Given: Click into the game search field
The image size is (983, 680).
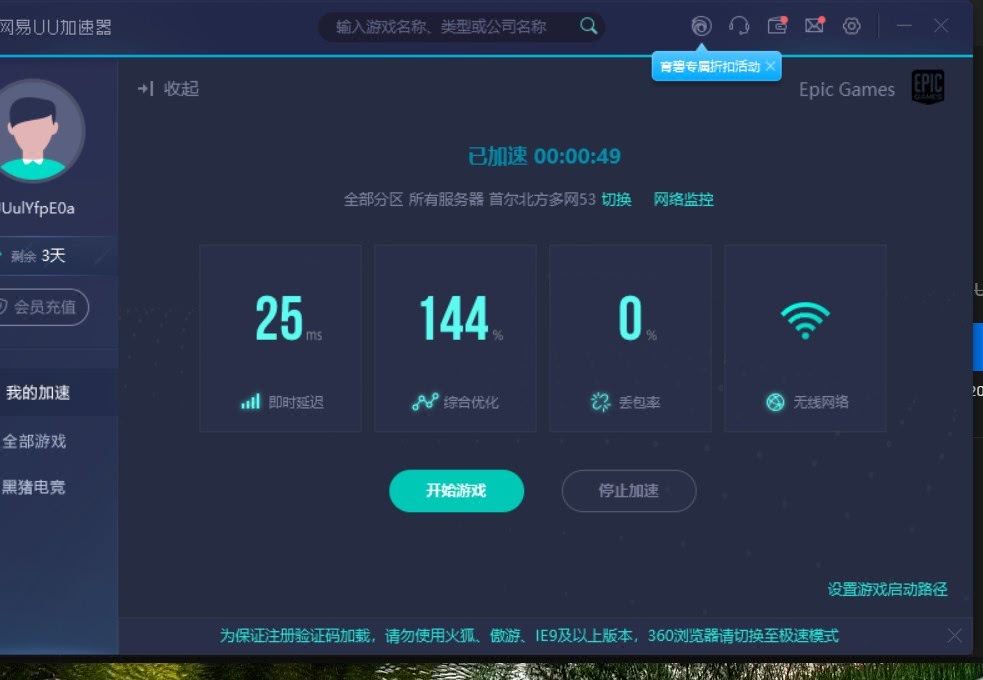Looking at the screenshot, I should [x=461, y=26].
